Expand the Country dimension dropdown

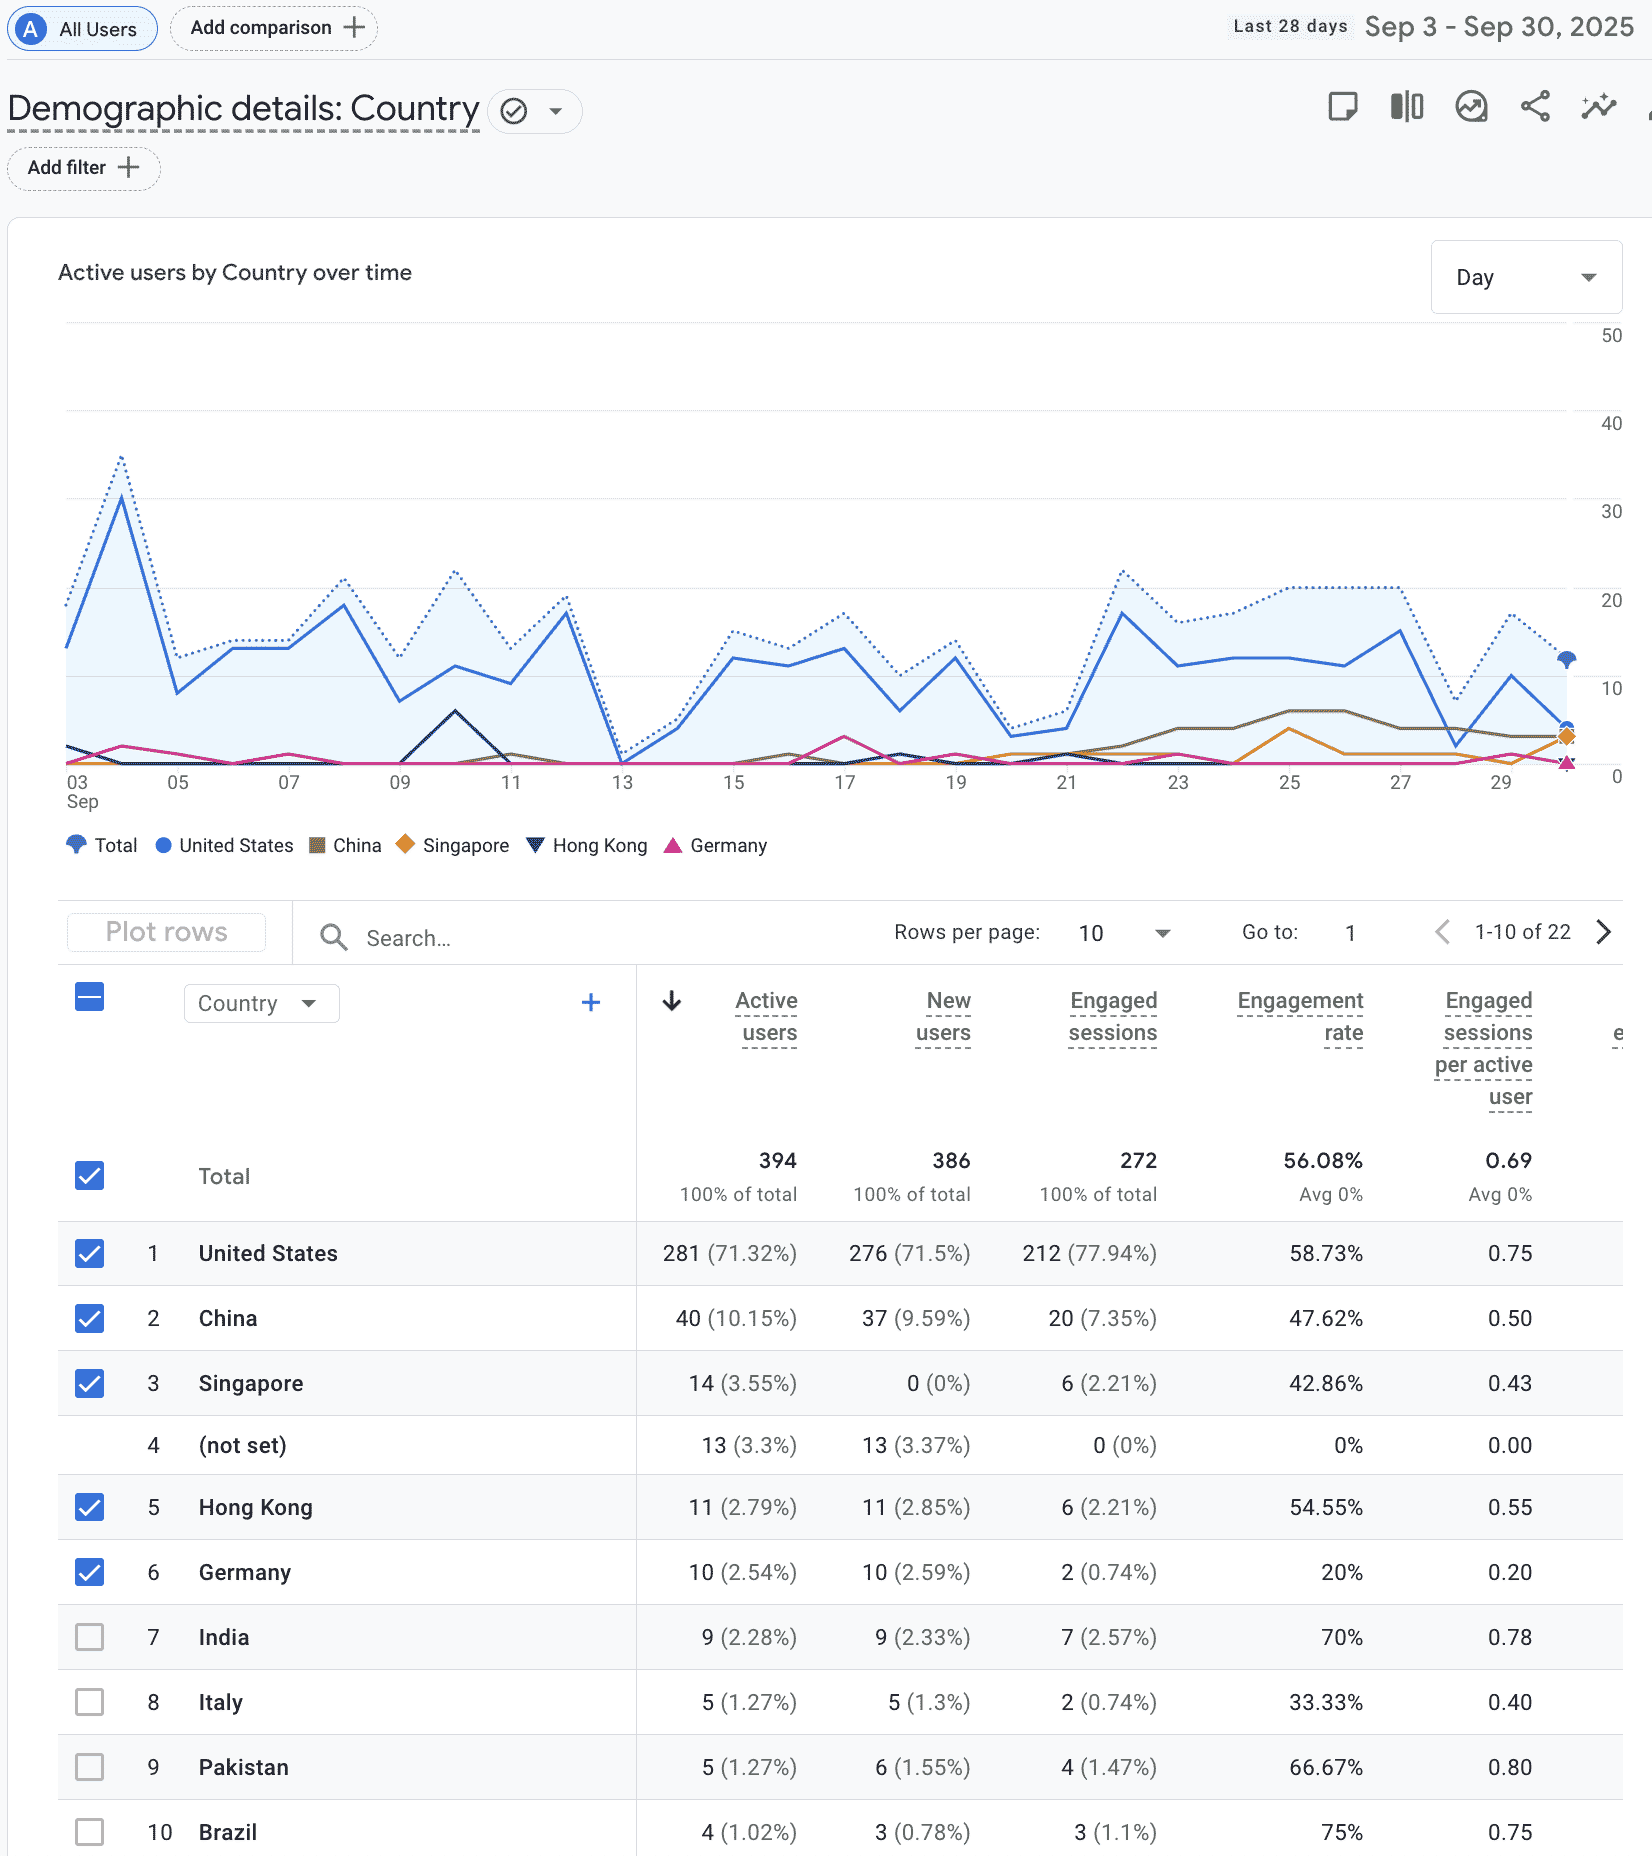261,1003
